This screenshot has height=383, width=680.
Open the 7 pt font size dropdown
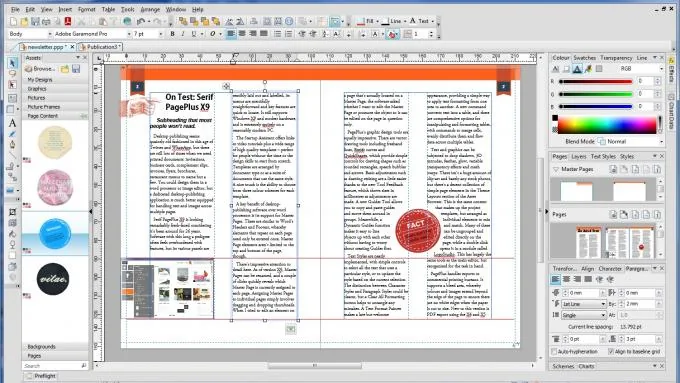pos(161,34)
